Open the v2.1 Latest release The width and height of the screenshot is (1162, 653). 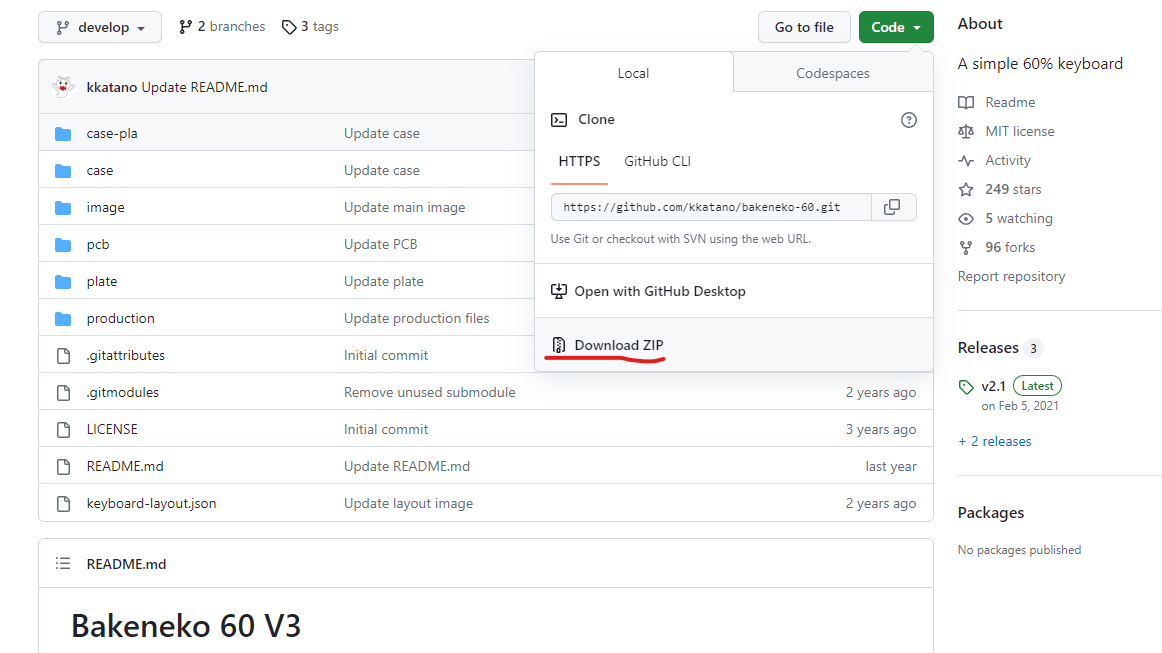(x=1021, y=386)
